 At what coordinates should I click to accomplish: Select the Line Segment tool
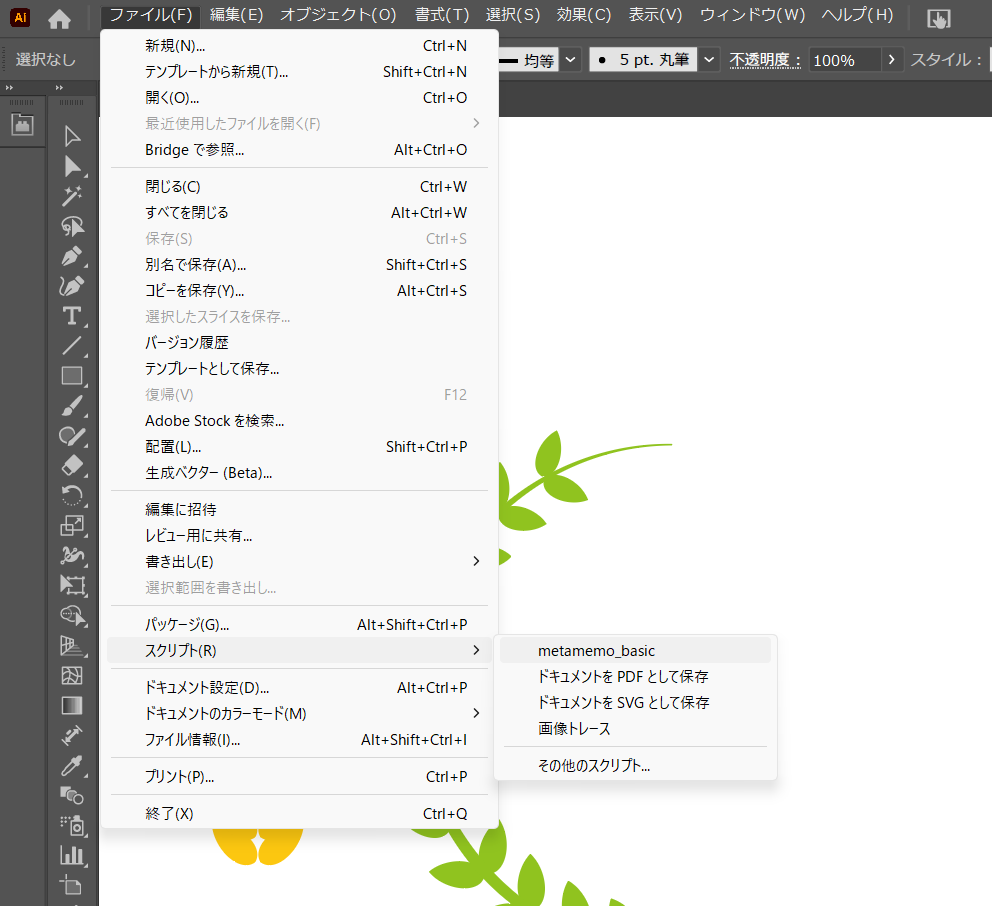coord(72,346)
